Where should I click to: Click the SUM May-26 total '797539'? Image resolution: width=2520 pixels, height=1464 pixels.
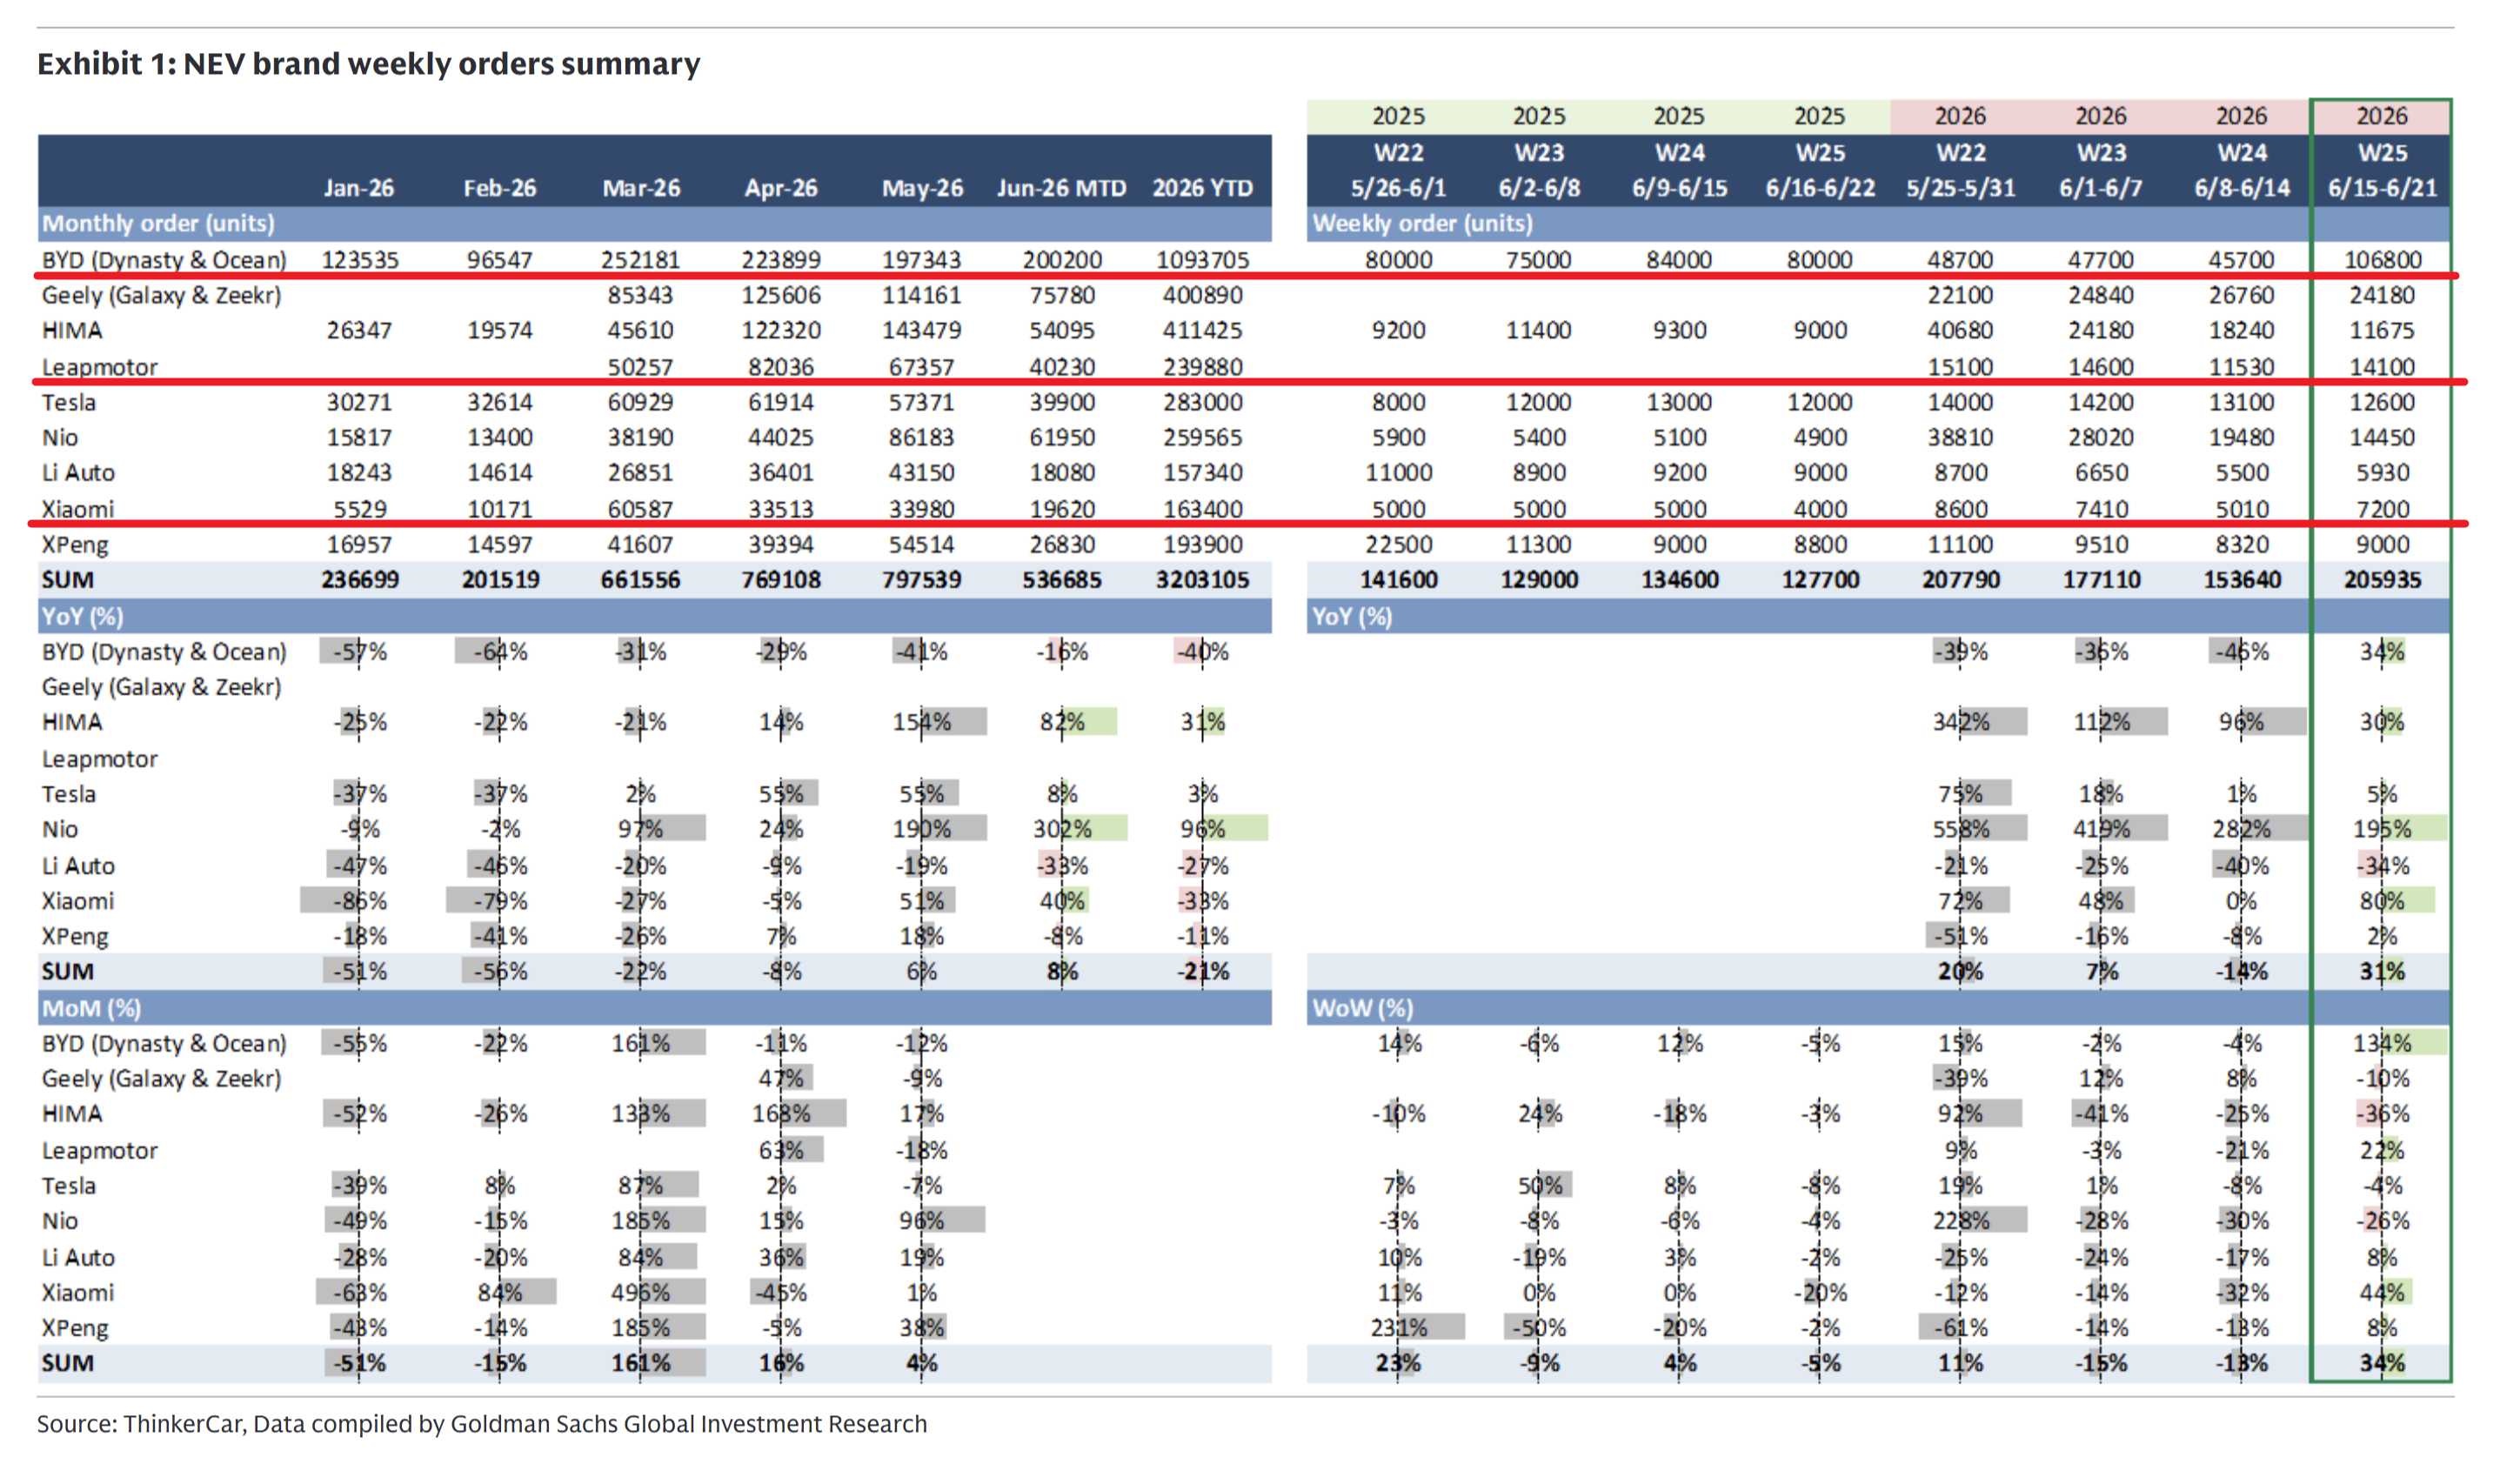coord(922,580)
